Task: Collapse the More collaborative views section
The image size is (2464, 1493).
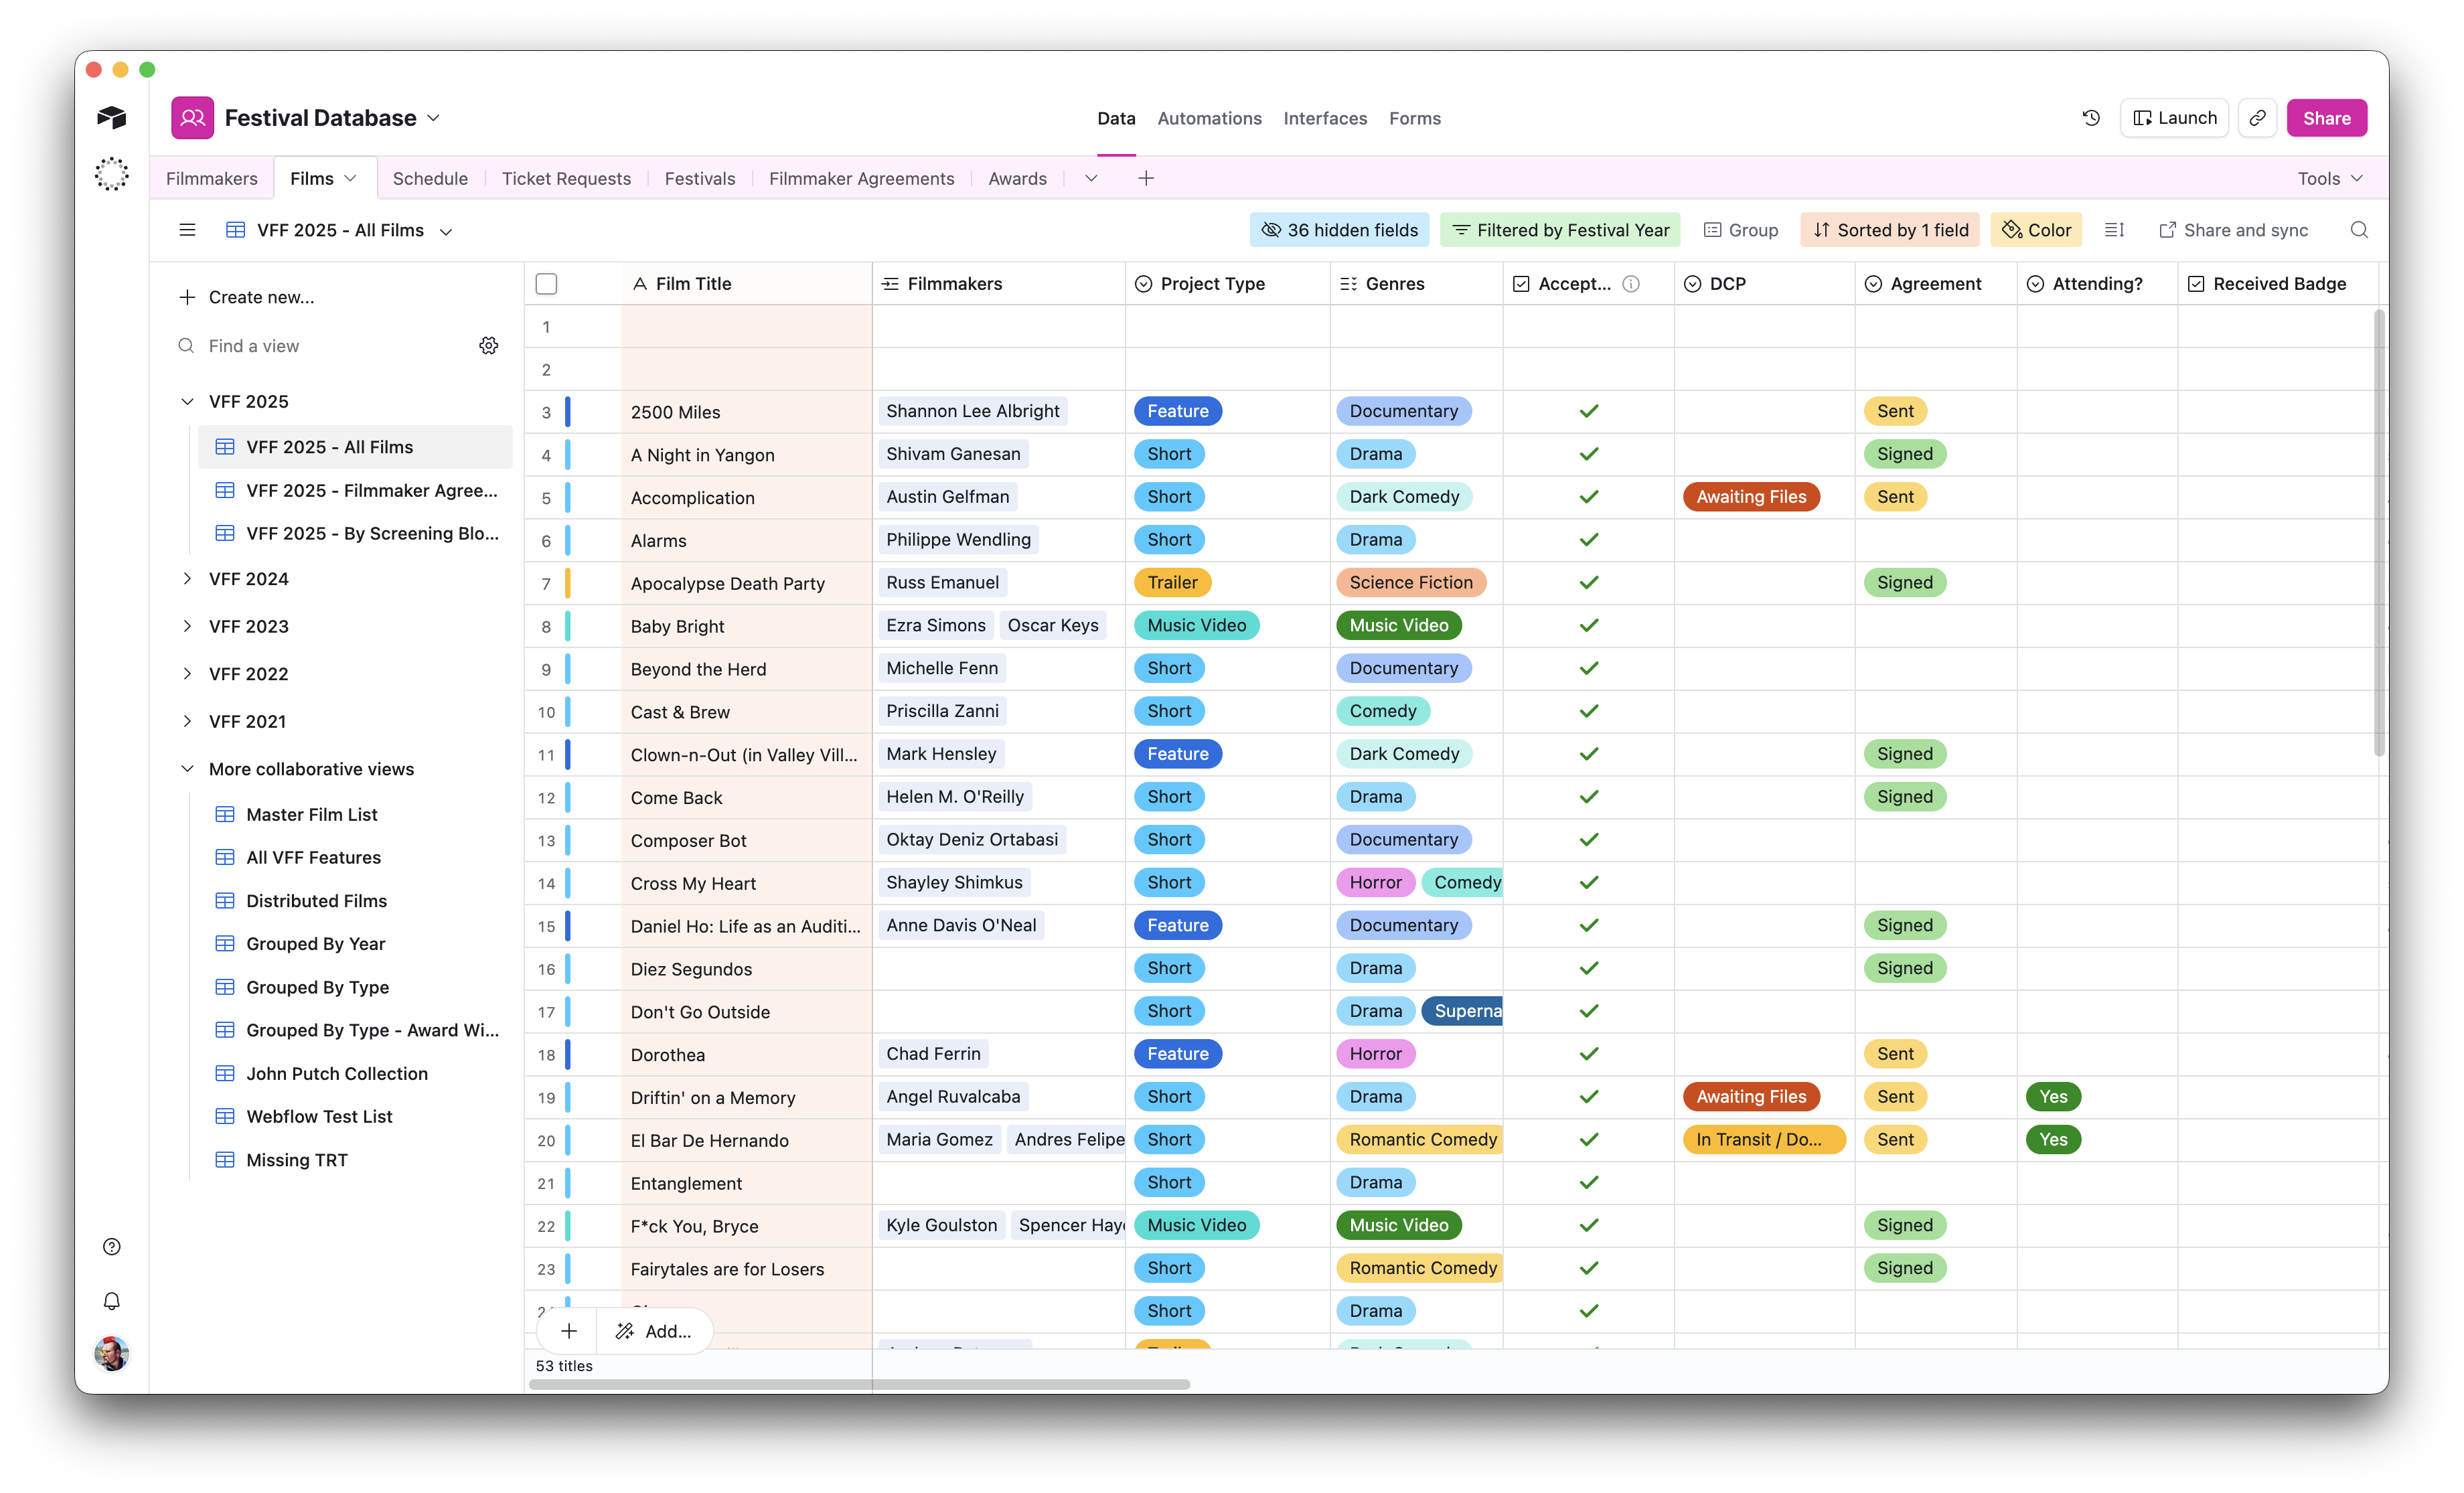Action: point(187,769)
